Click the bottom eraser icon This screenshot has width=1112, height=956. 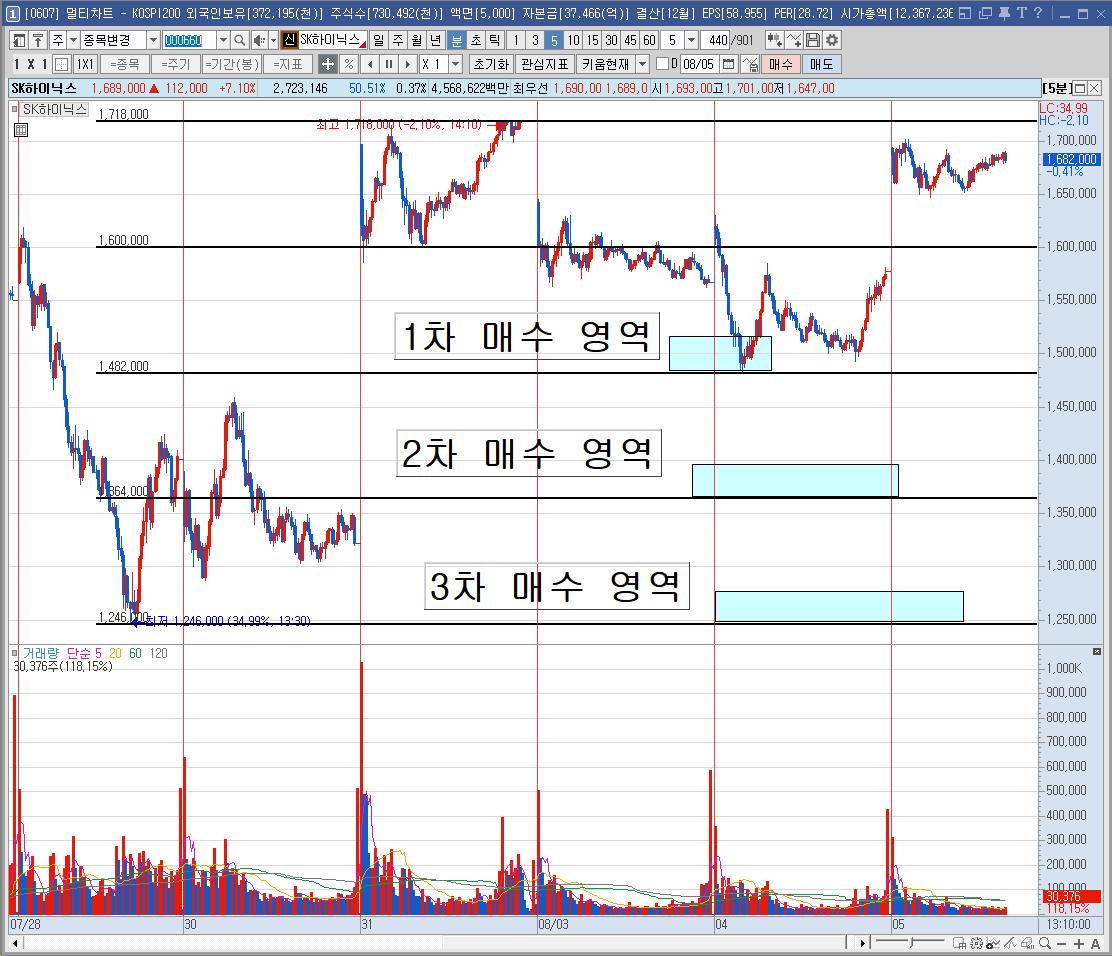tap(1027, 943)
